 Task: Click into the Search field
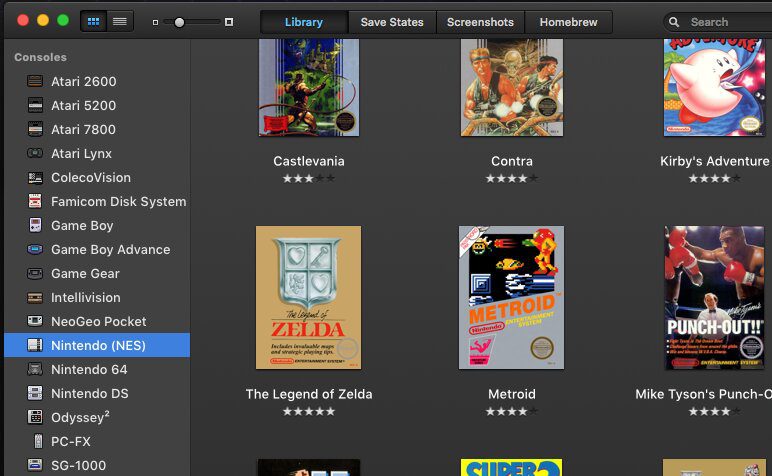(x=719, y=22)
